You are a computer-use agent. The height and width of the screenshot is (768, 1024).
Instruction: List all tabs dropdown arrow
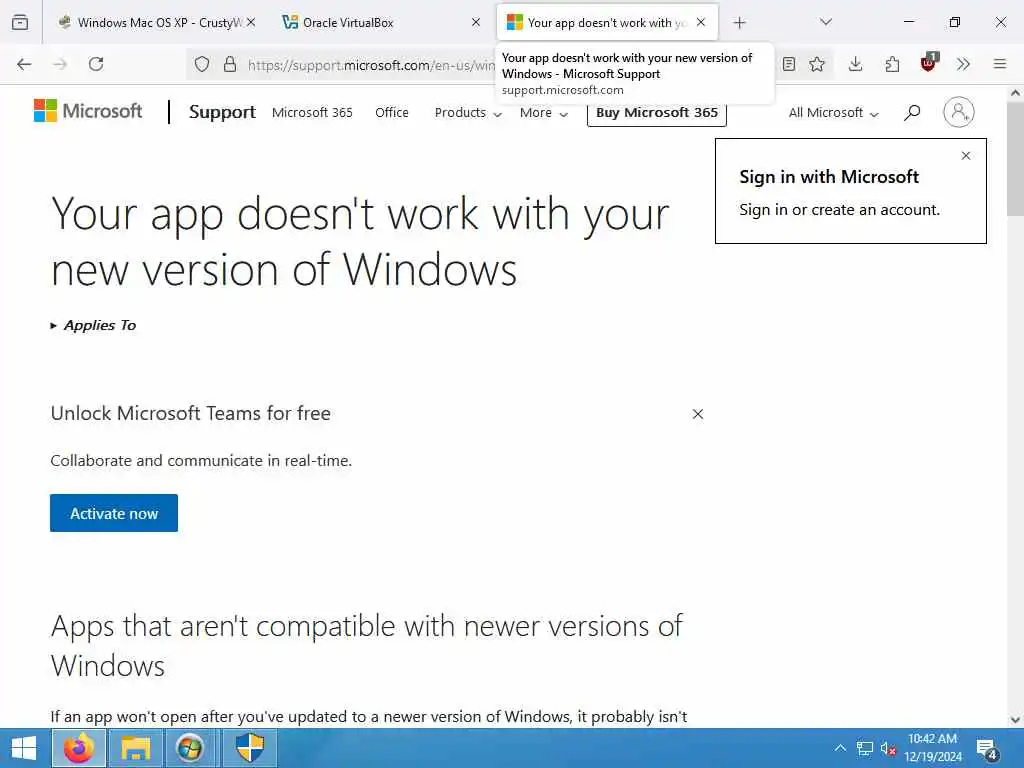click(825, 22)
